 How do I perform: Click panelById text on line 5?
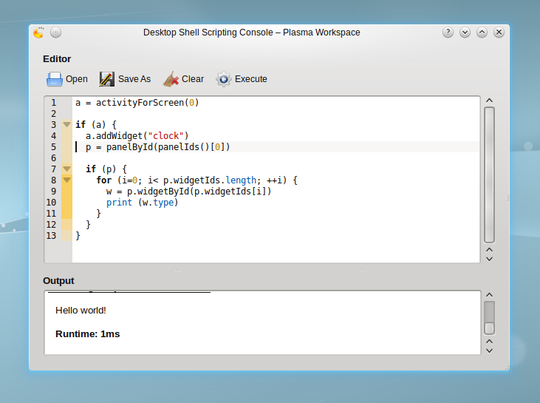click(x=129, y=147)
